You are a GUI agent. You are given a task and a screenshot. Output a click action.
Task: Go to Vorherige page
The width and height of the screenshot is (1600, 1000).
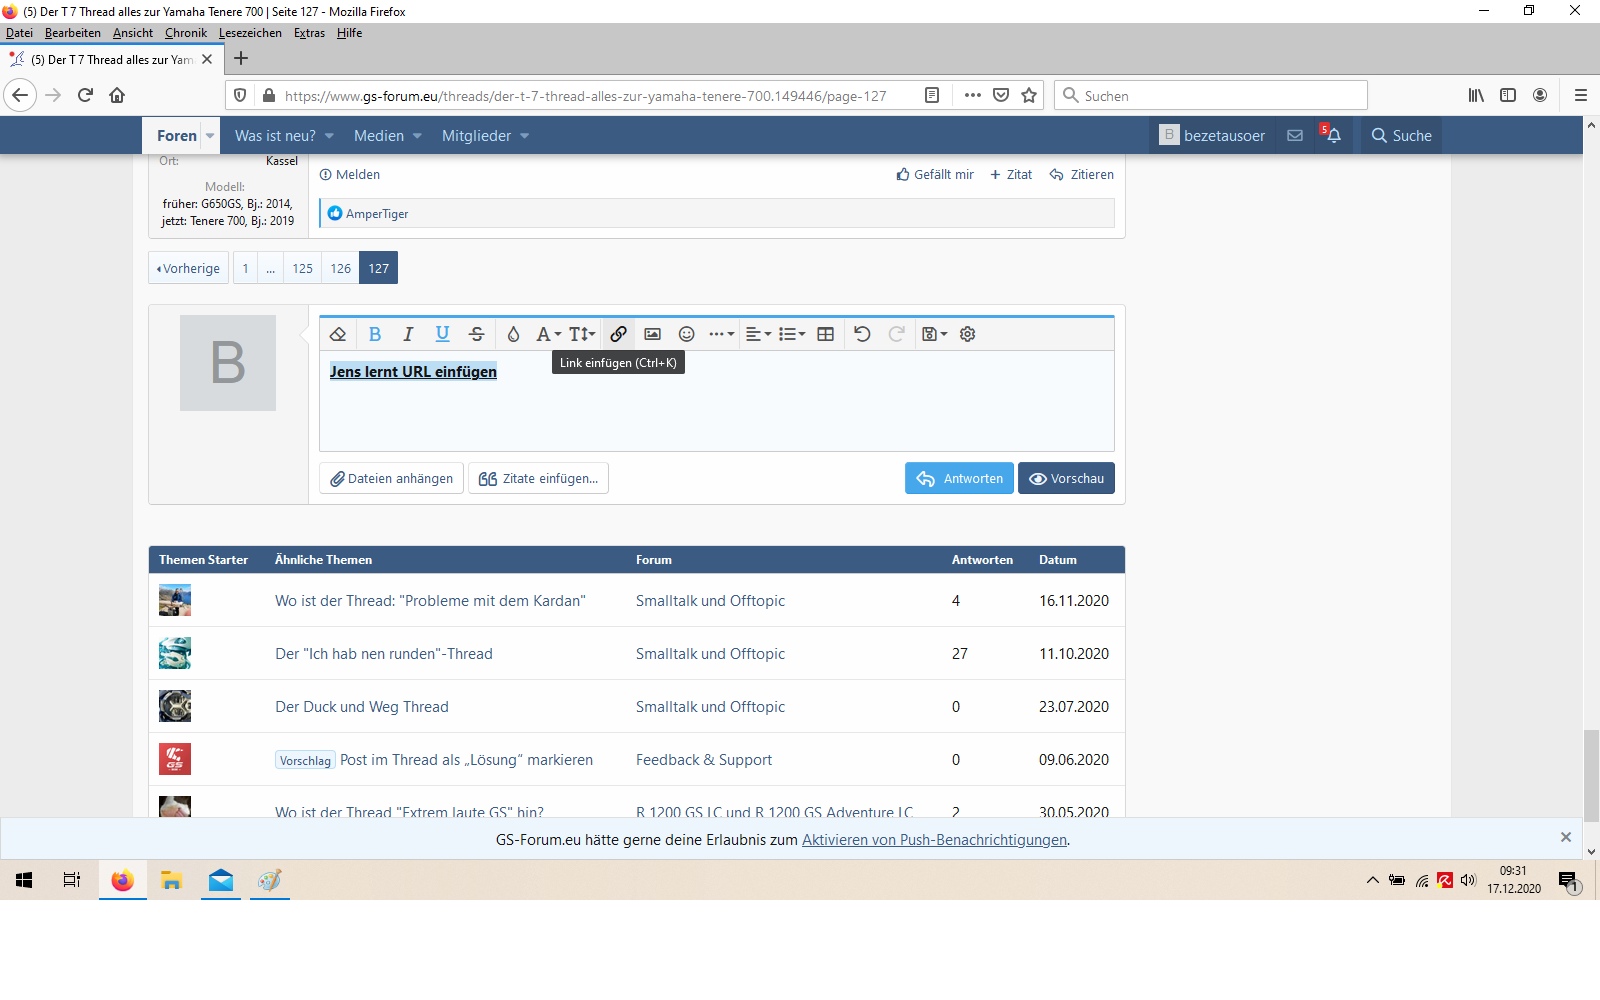tap(188, 268)
